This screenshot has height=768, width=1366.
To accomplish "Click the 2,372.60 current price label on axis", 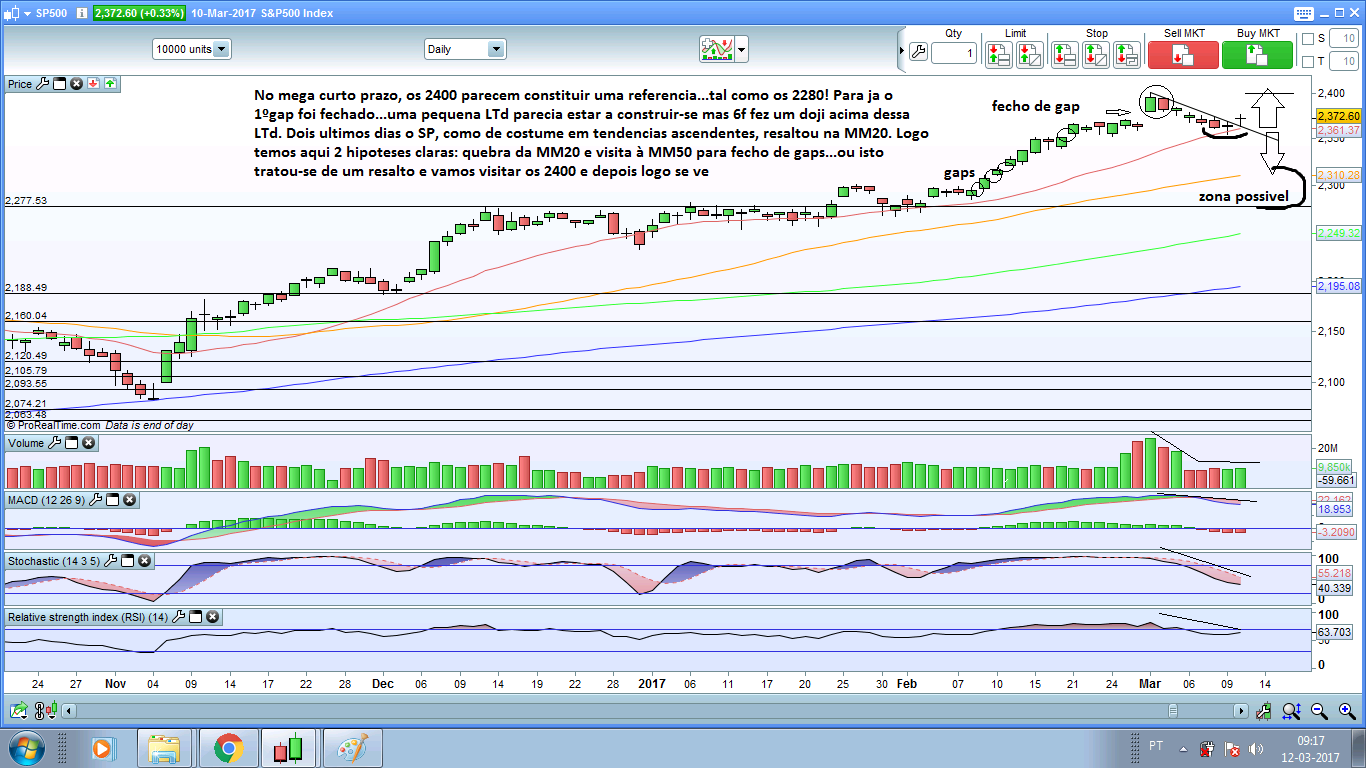I will tap(1340, 116).
